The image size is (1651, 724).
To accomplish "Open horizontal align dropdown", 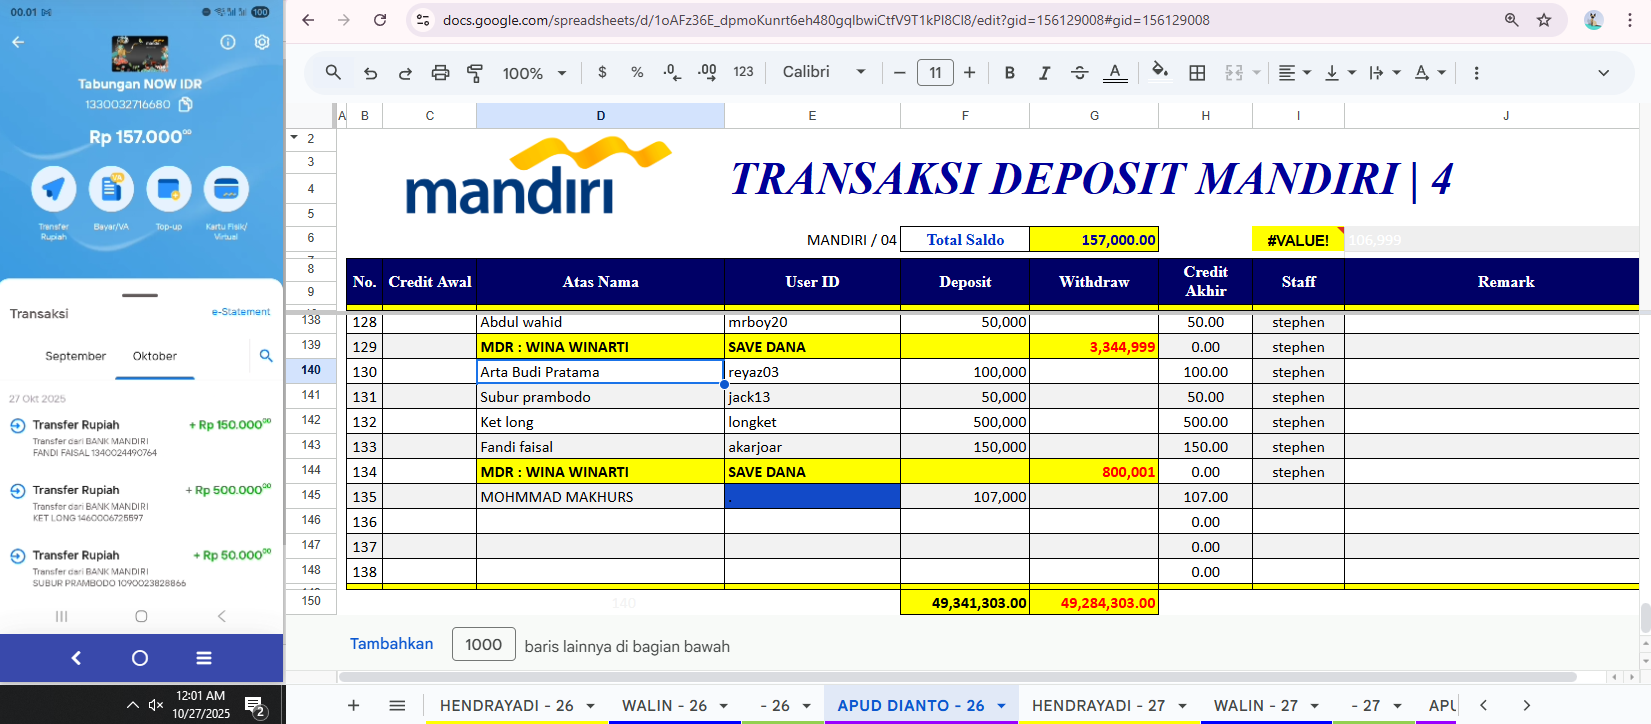I will [1294, 72].
